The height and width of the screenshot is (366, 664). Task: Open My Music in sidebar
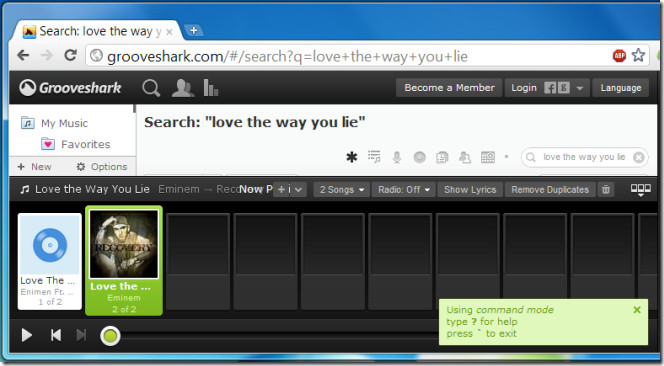click(54, 123)
